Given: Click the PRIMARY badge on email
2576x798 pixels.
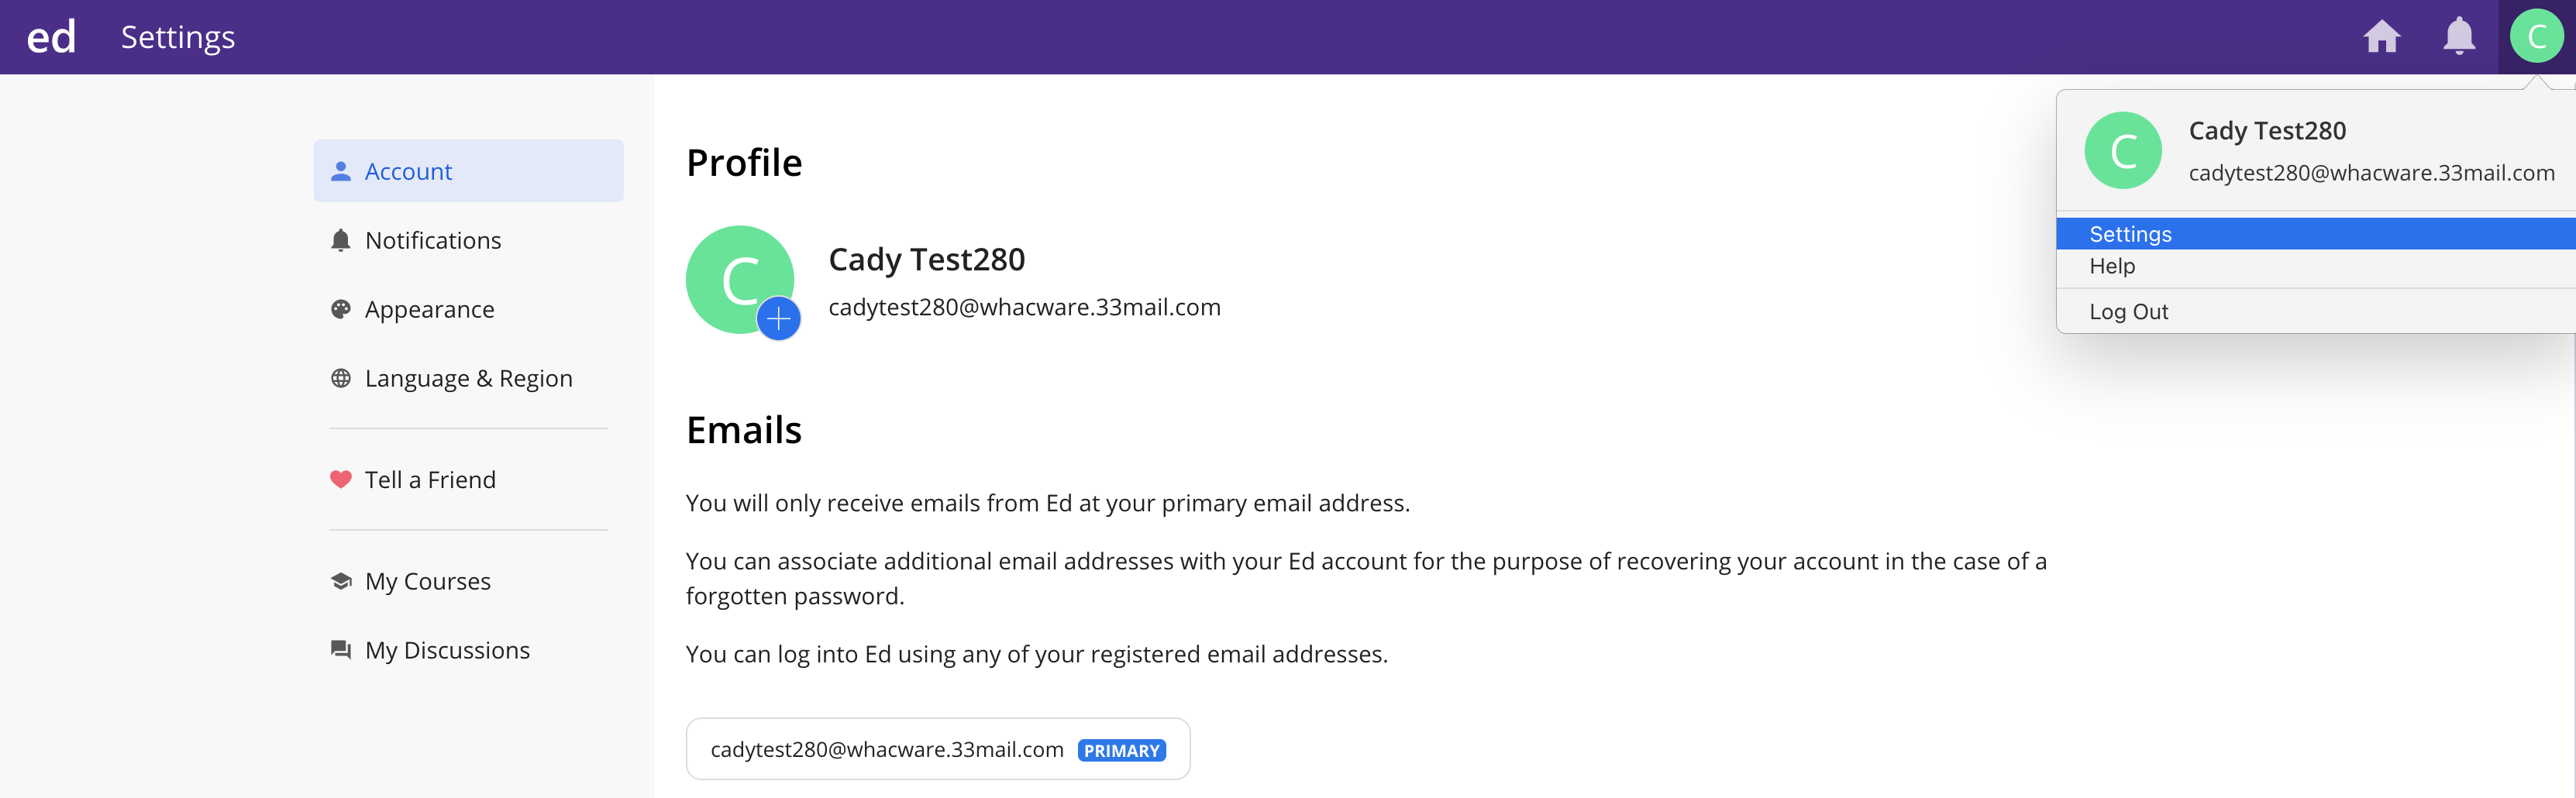Looking at the screenshot, I should pyautogui.click(x=1121, y=750).
